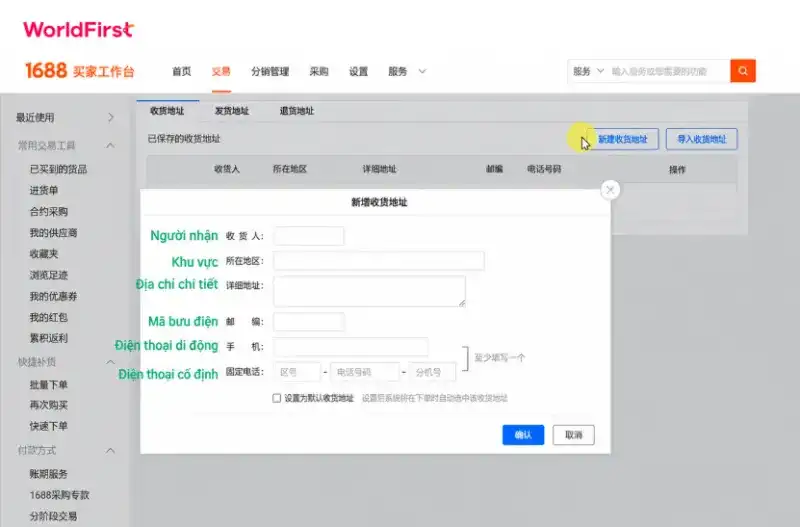Viewport: 800px width, 527px height.
Task: Click the 分机号 extension field
Action: [432, 372]
